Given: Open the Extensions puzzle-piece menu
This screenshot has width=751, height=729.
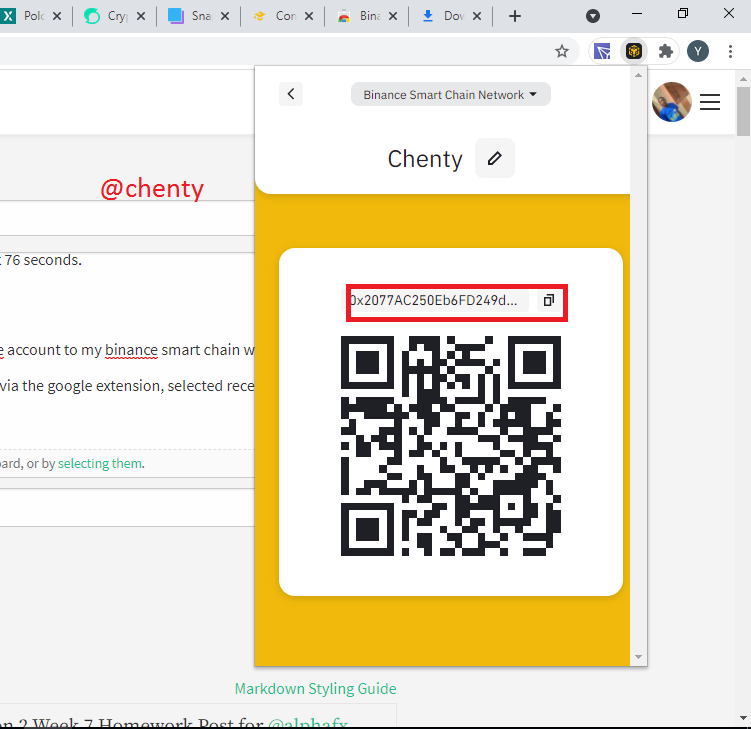Looking at the screenshot, I should tap(666, 51).
